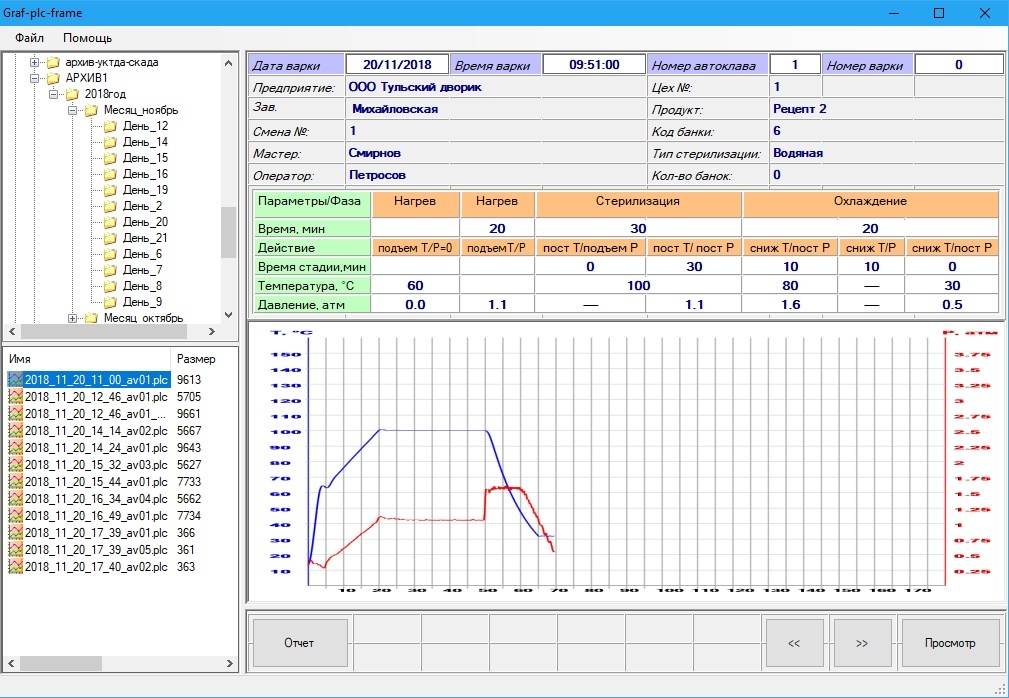The height and width of the screenshot is (698, 1009).
Task: Click the Отчет button
Action: point(299,643)
